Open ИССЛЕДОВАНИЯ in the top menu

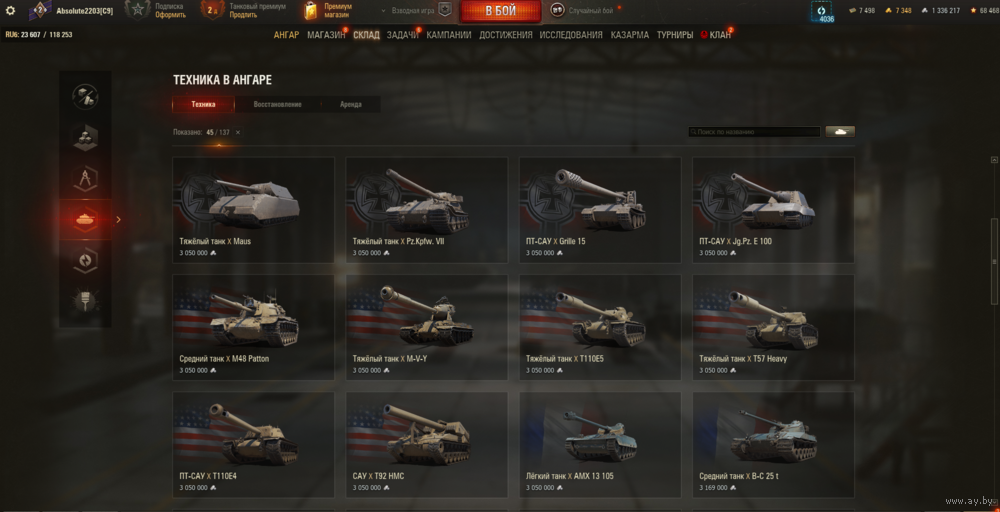(x=571, y=35)
